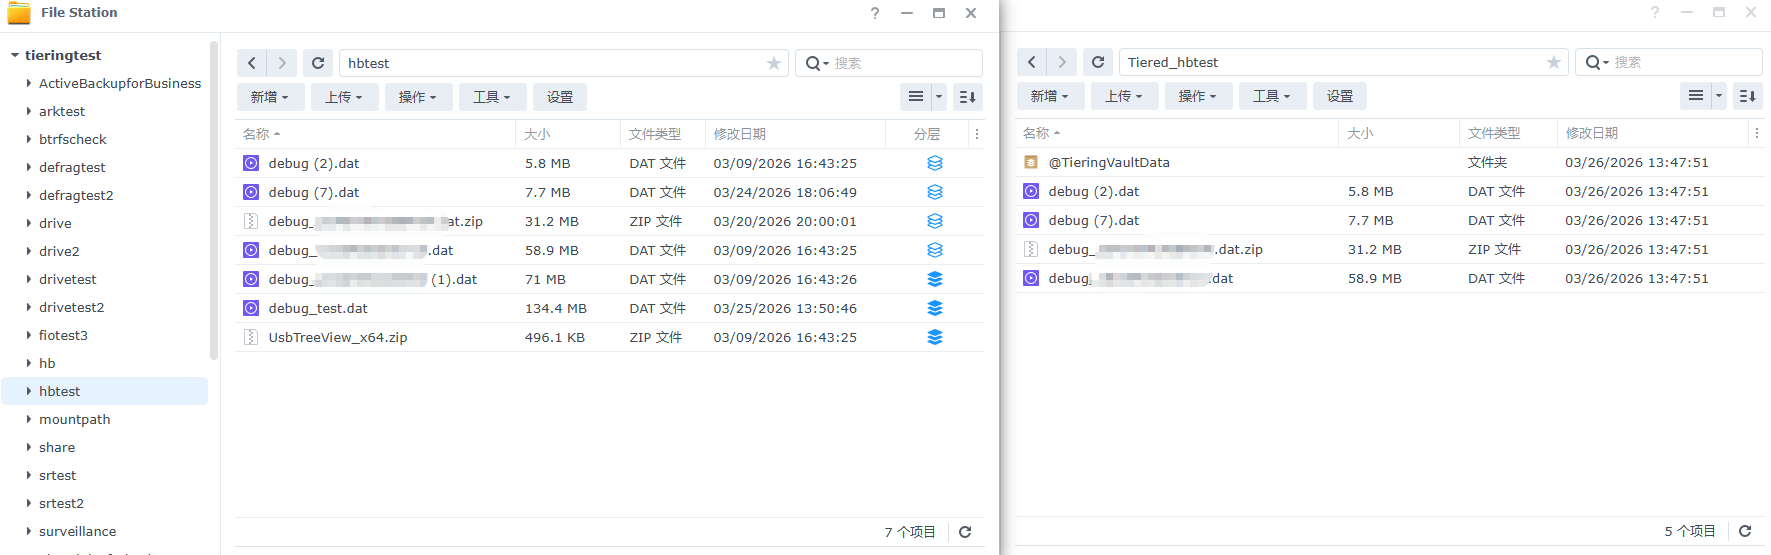
Task: Click the back arrow in the hbtest pane
Action: pyautogui.click(x=252, y=63)
